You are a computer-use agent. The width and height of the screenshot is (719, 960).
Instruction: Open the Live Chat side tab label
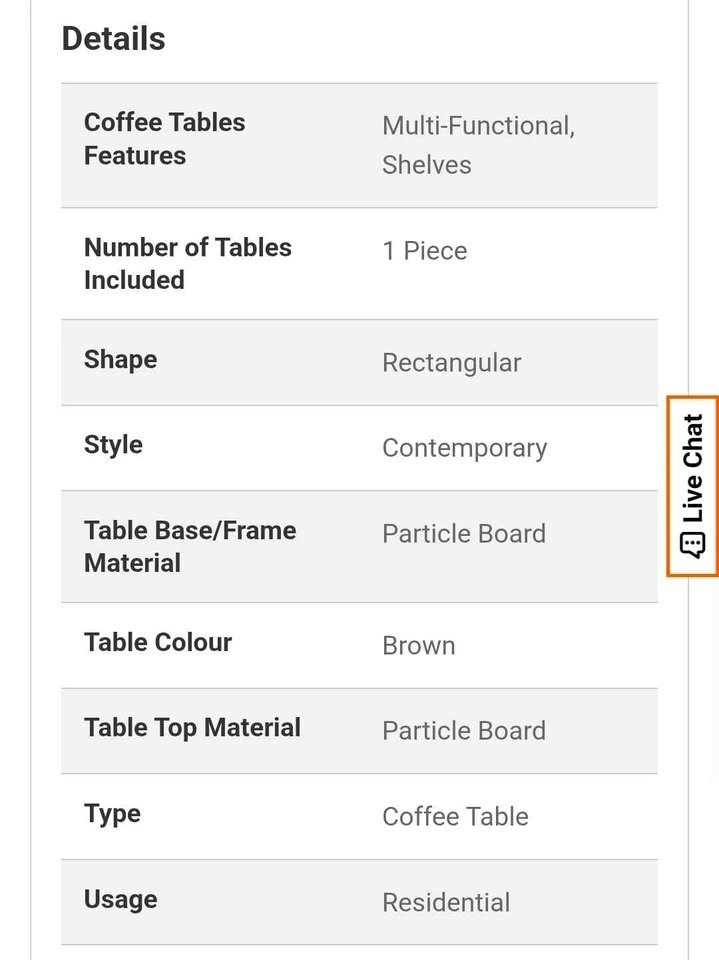coord(693,468)
